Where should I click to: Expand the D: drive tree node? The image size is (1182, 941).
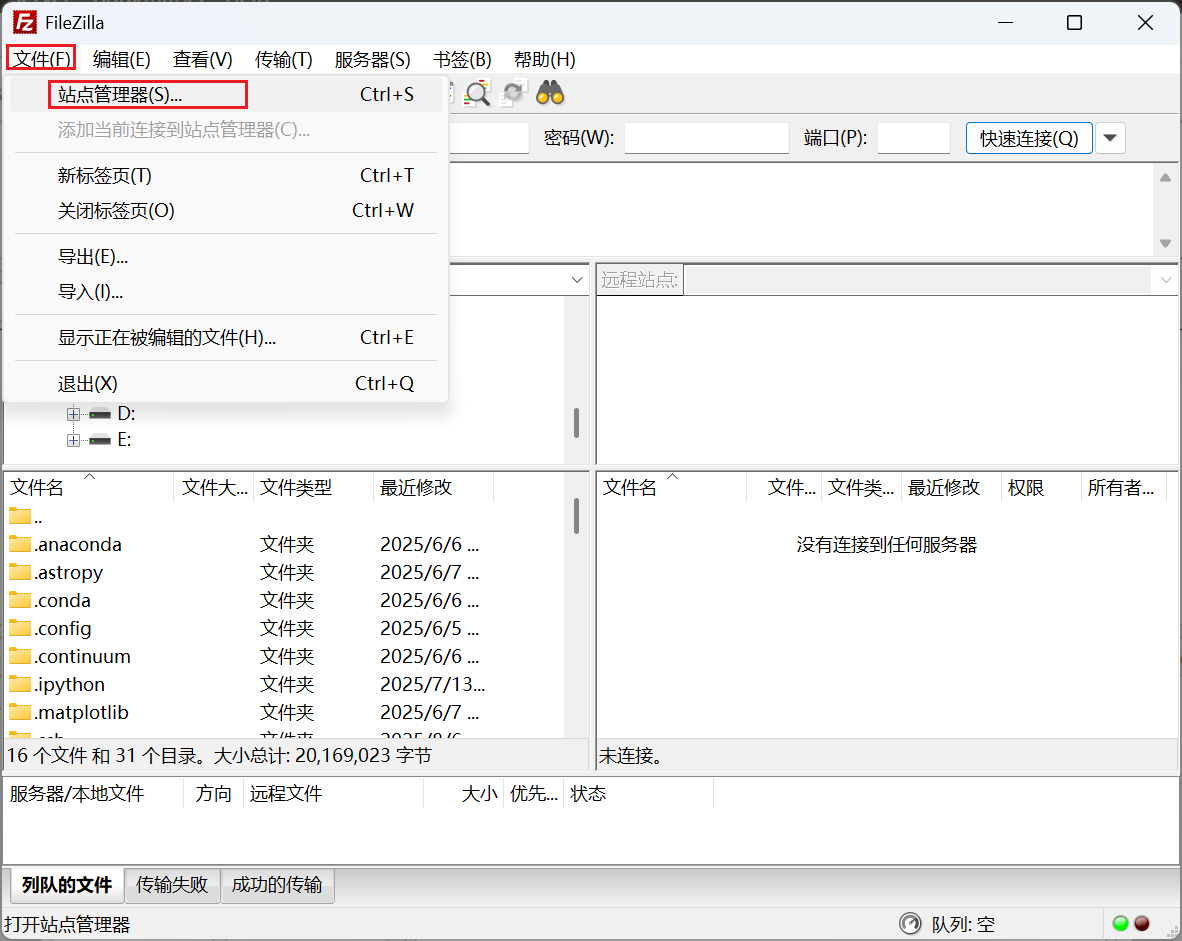coord(73,414)
